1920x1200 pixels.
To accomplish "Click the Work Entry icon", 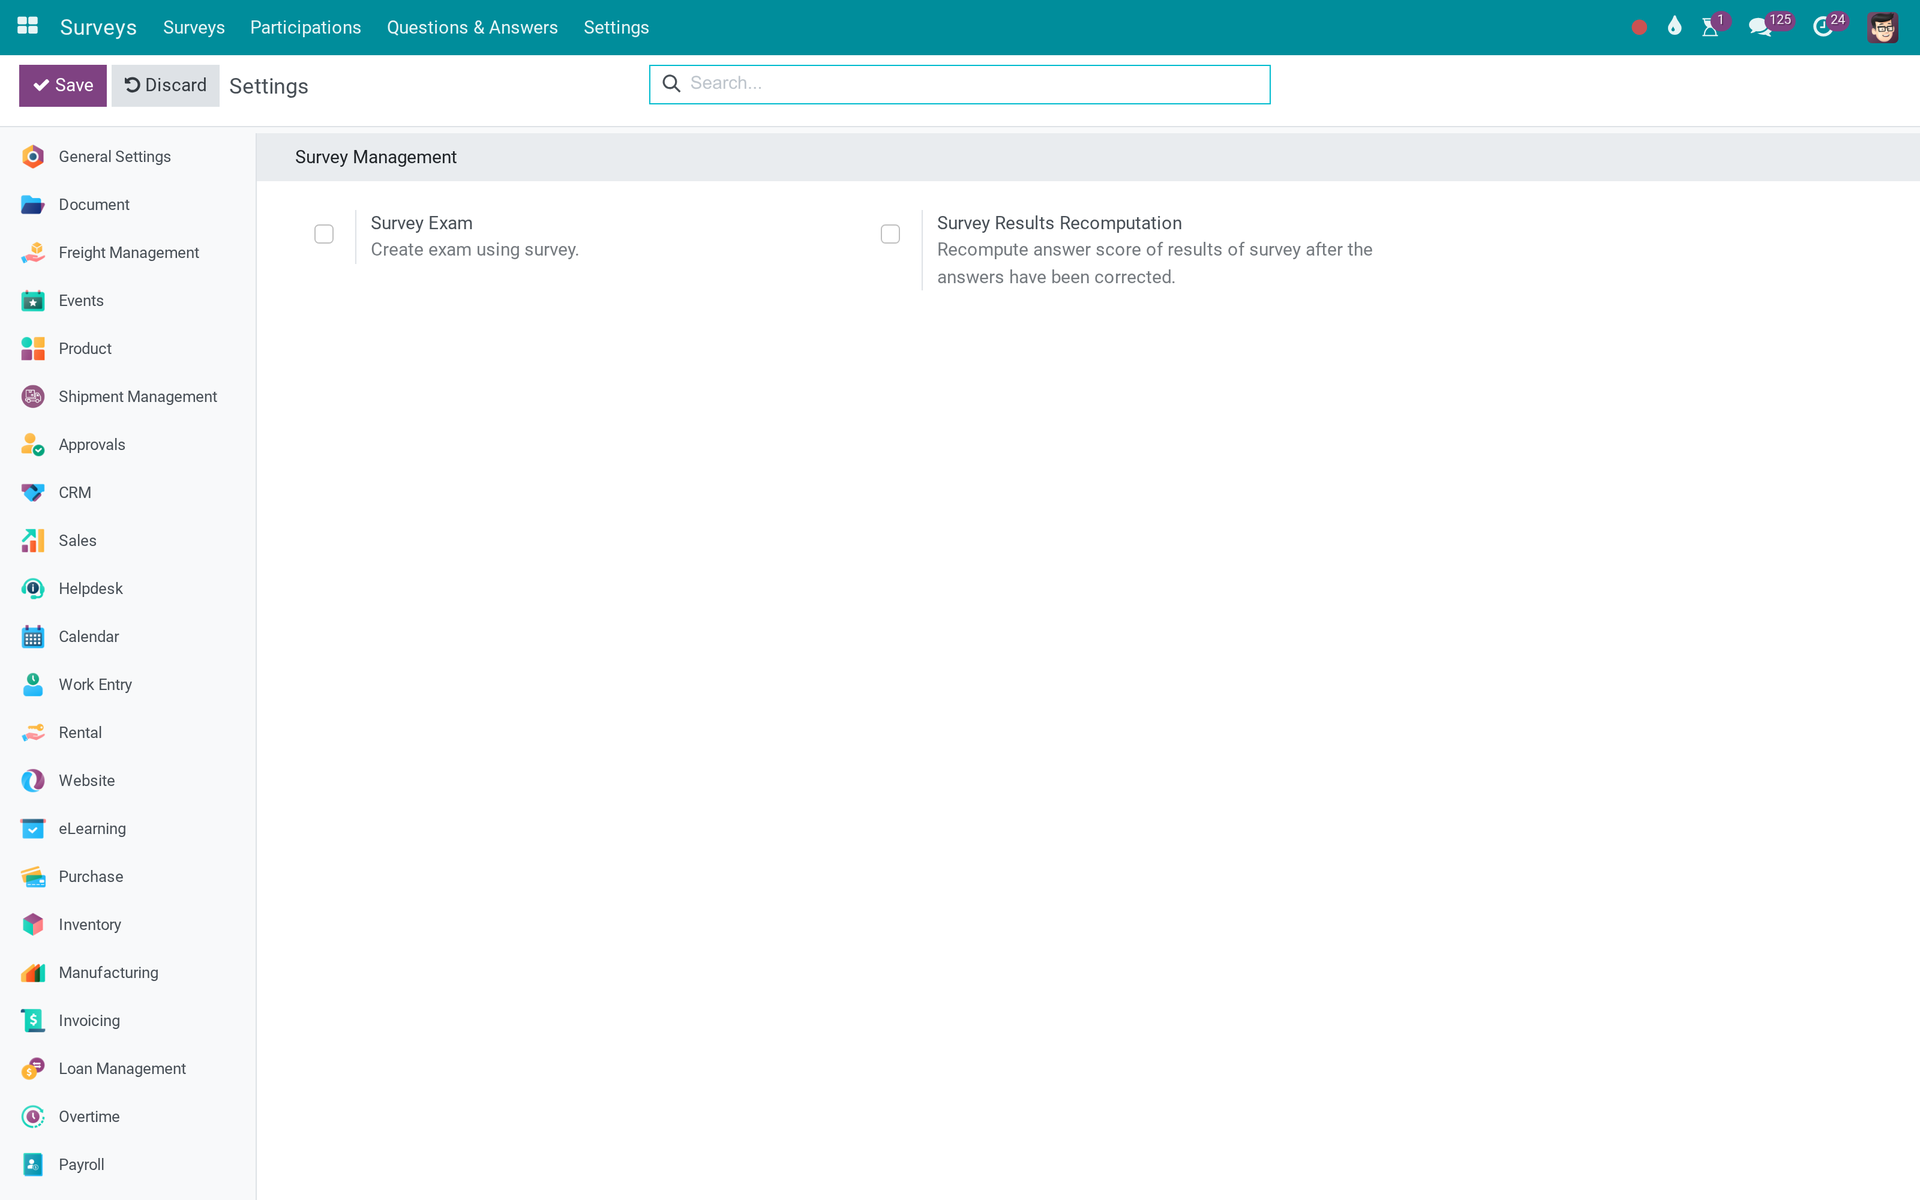I will pos(33,684).
